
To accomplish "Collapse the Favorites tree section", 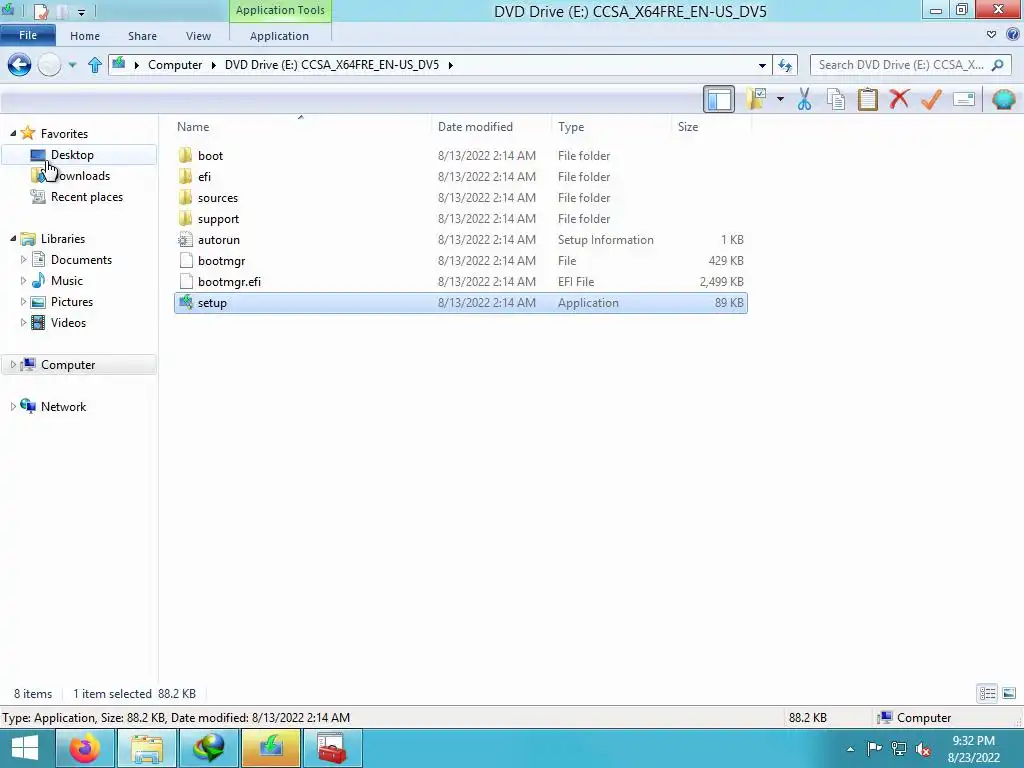I will coord(13,133).
